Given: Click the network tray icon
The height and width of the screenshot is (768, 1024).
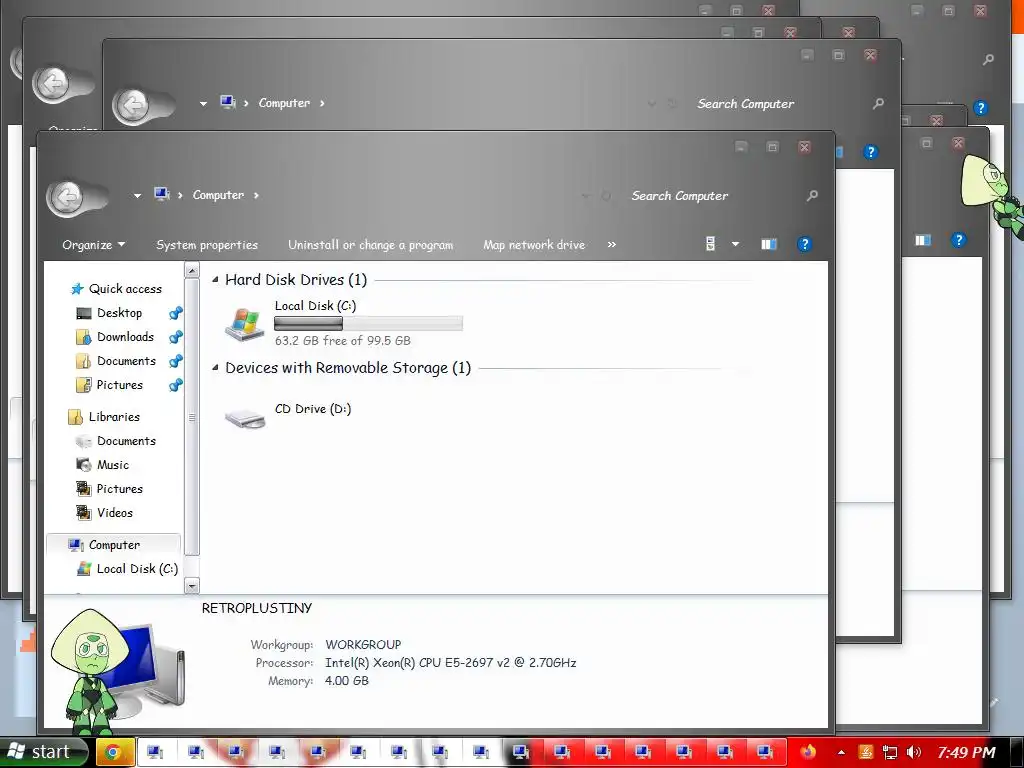Looking at the screenshot, I should click(x=889, y=752).
